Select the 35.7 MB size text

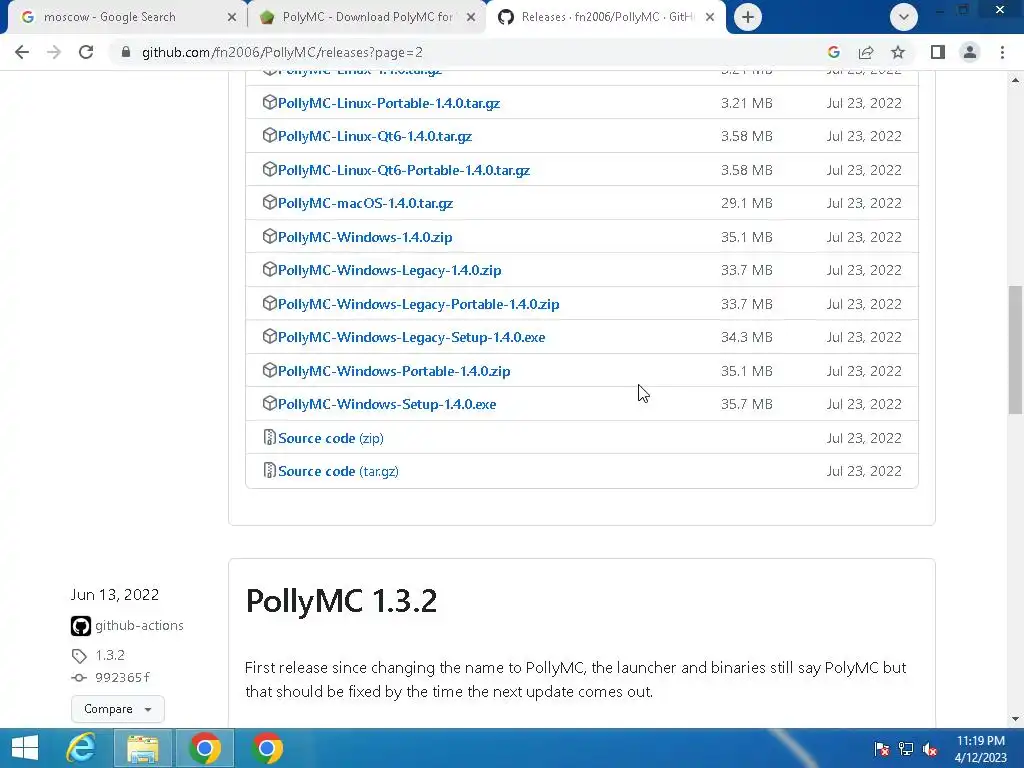coord(746,404)
